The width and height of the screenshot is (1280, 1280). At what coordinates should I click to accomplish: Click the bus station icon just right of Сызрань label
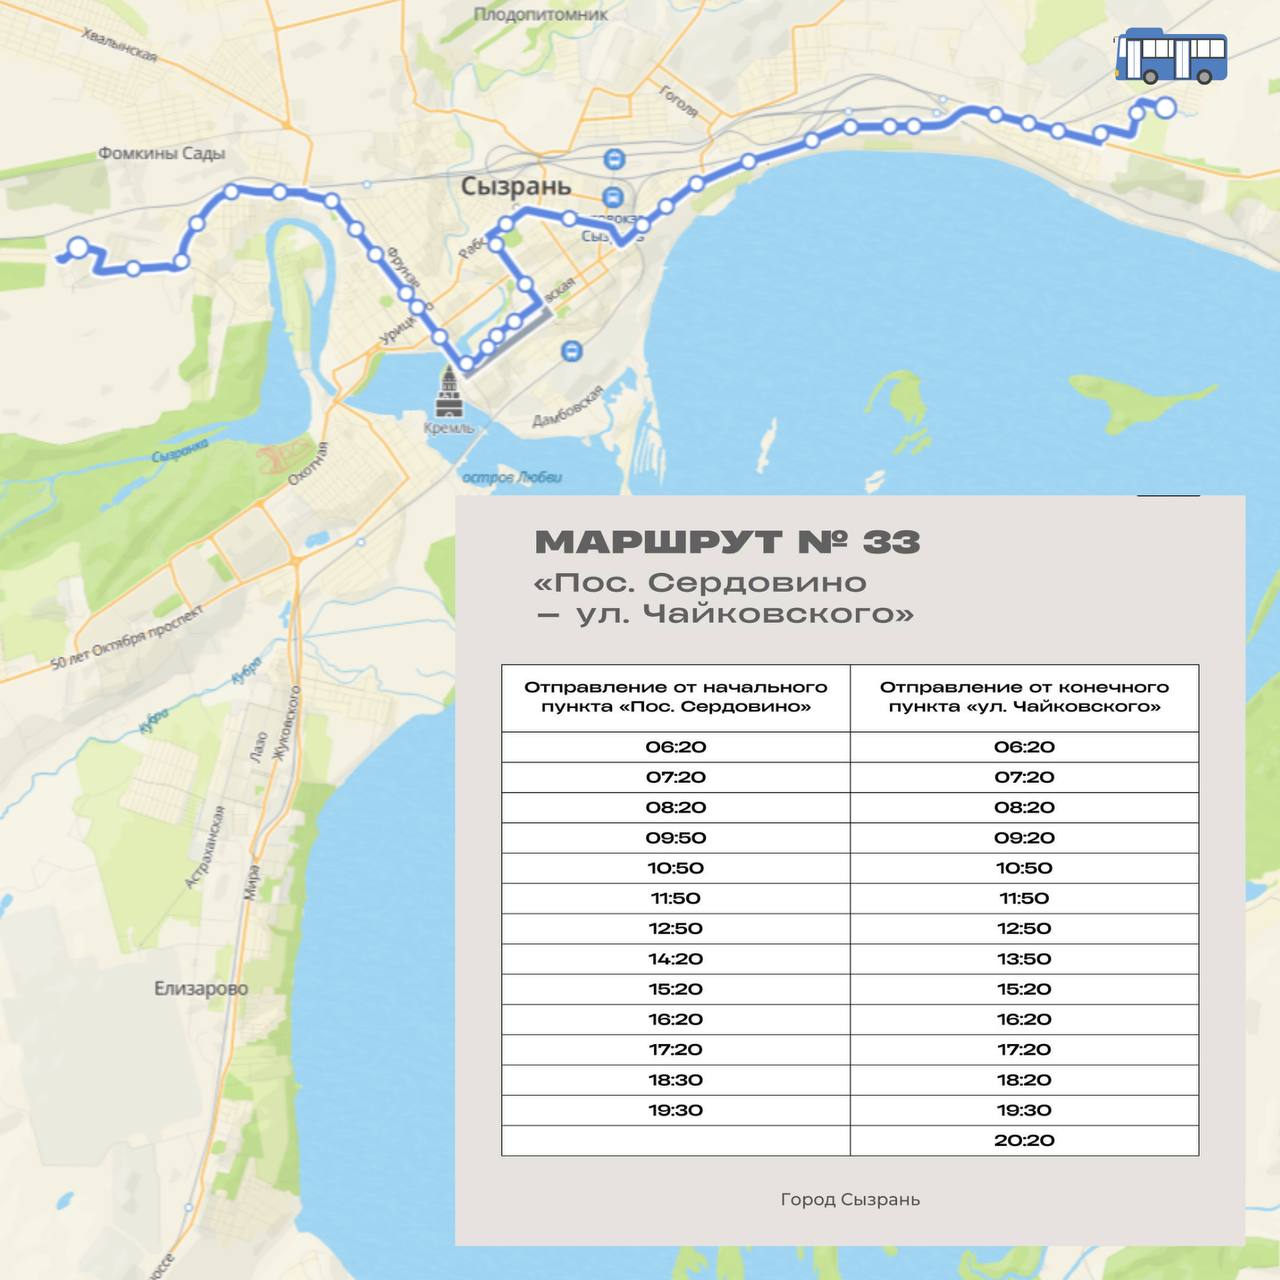tap(613, 196)
